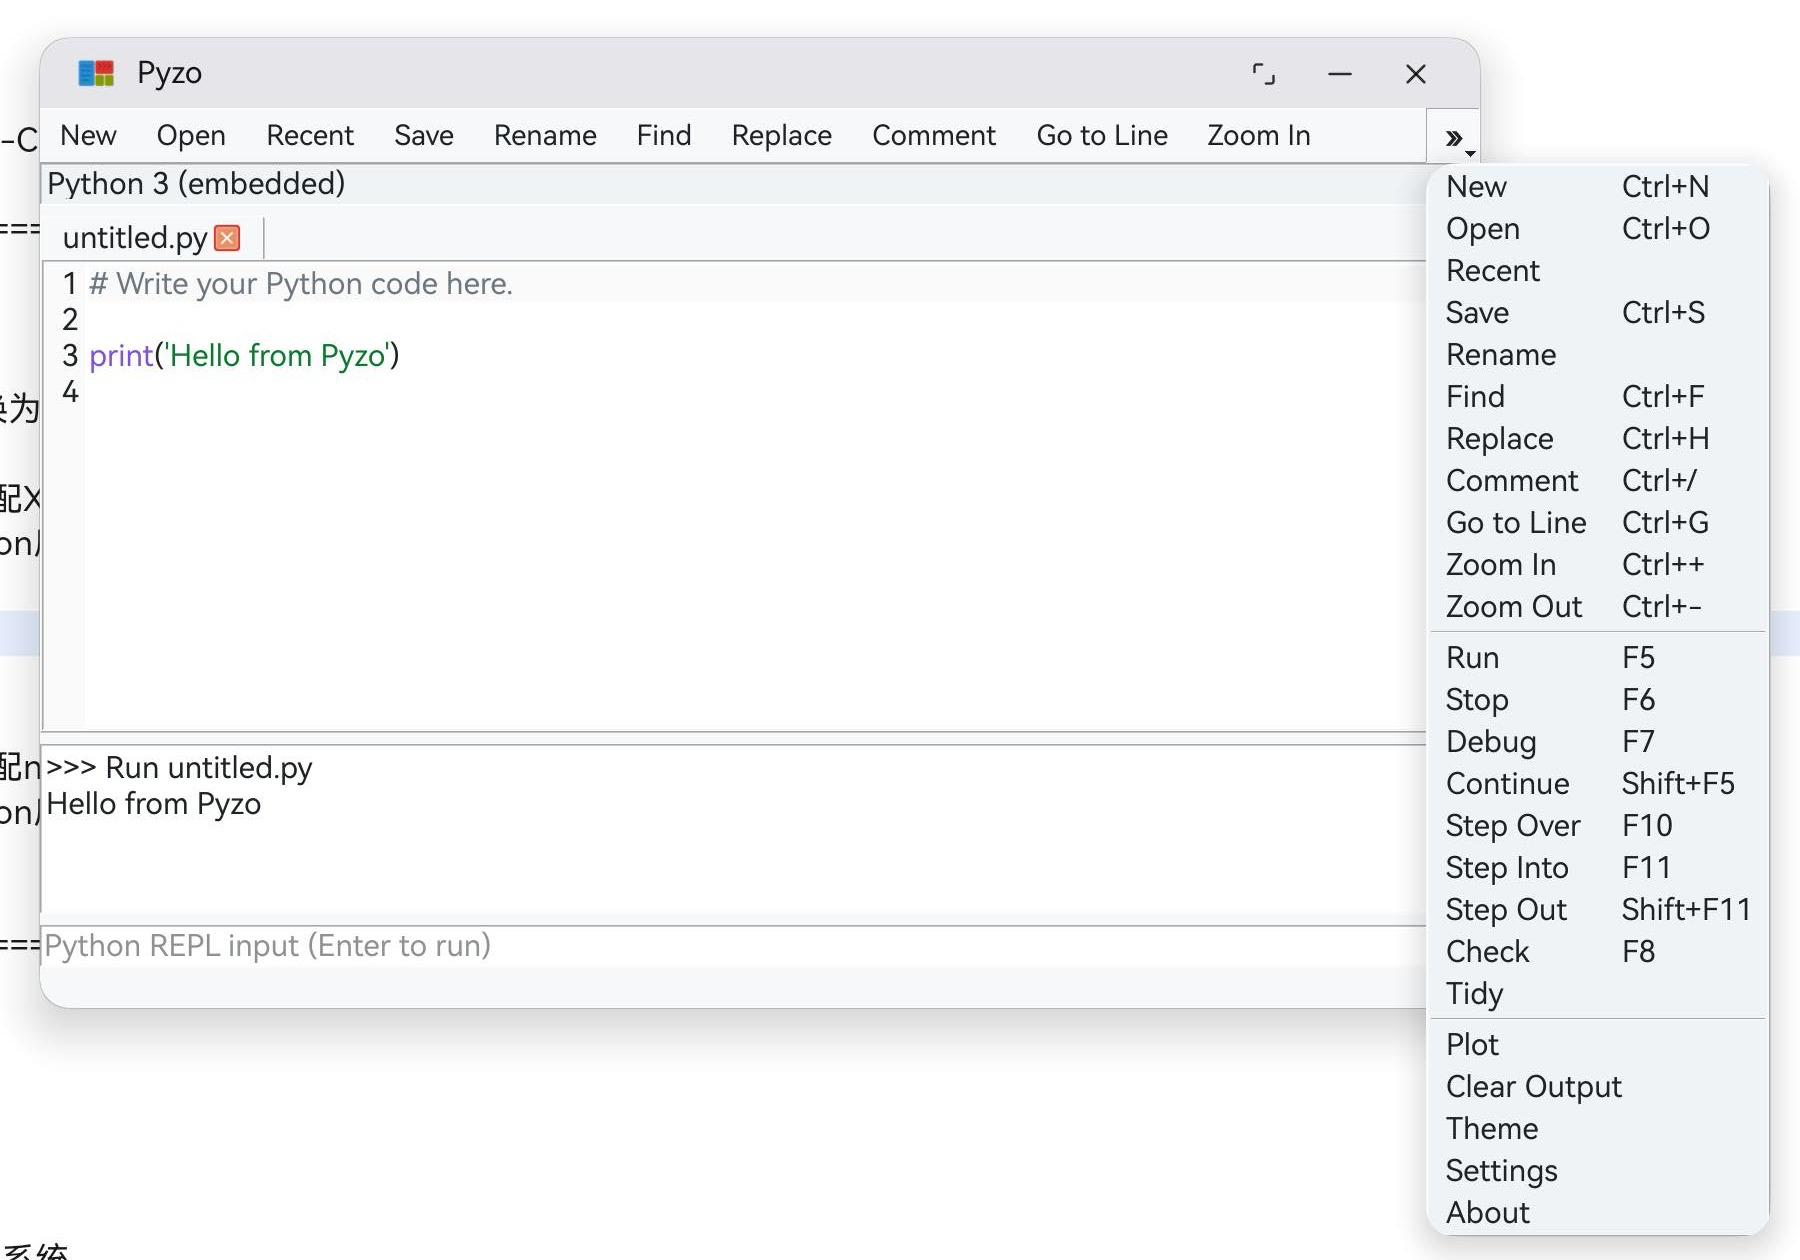Click the 'Python 3 (embedded)' interpreter label
The width and height of the screenshot is (1800, 1260).
pyautogui.click(x=196, y=184)
